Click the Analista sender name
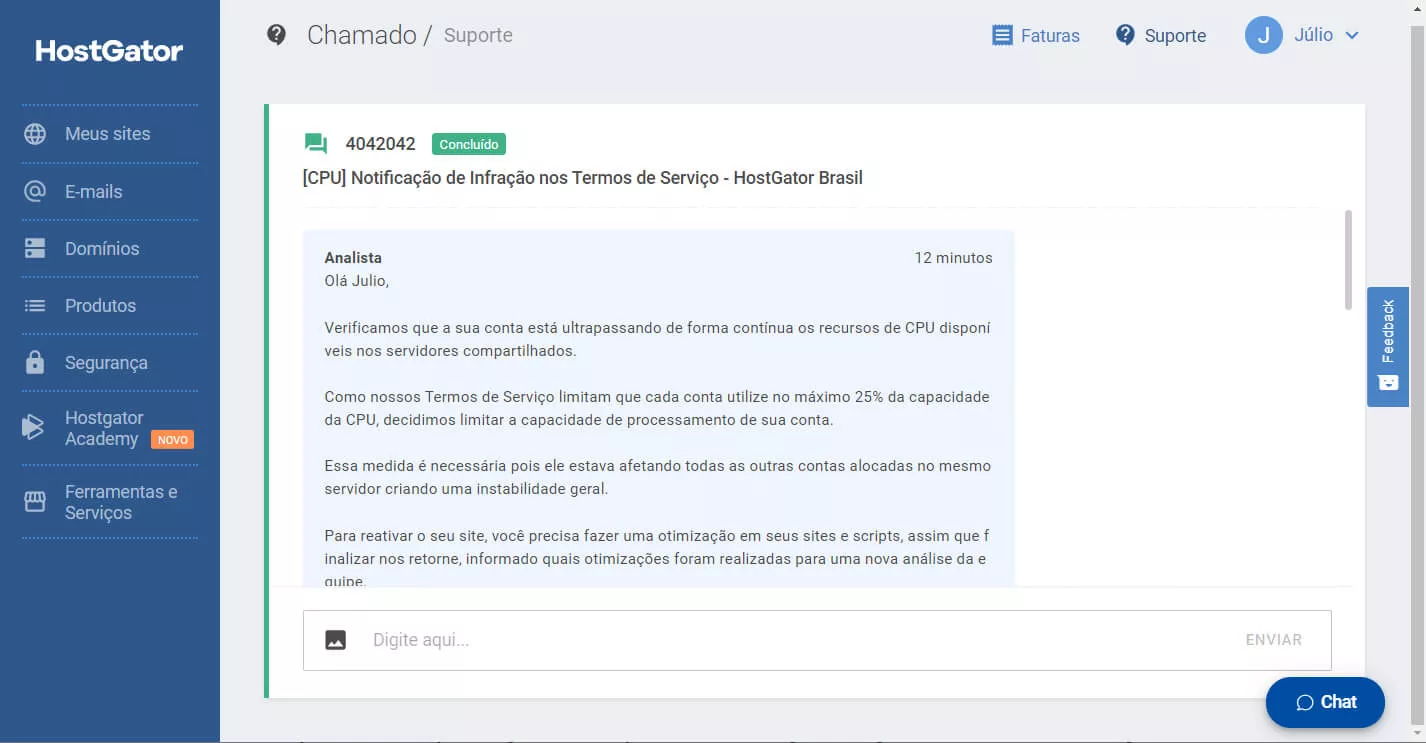Viewport: 1426px width, 743px height. click(x=353, y=258)
